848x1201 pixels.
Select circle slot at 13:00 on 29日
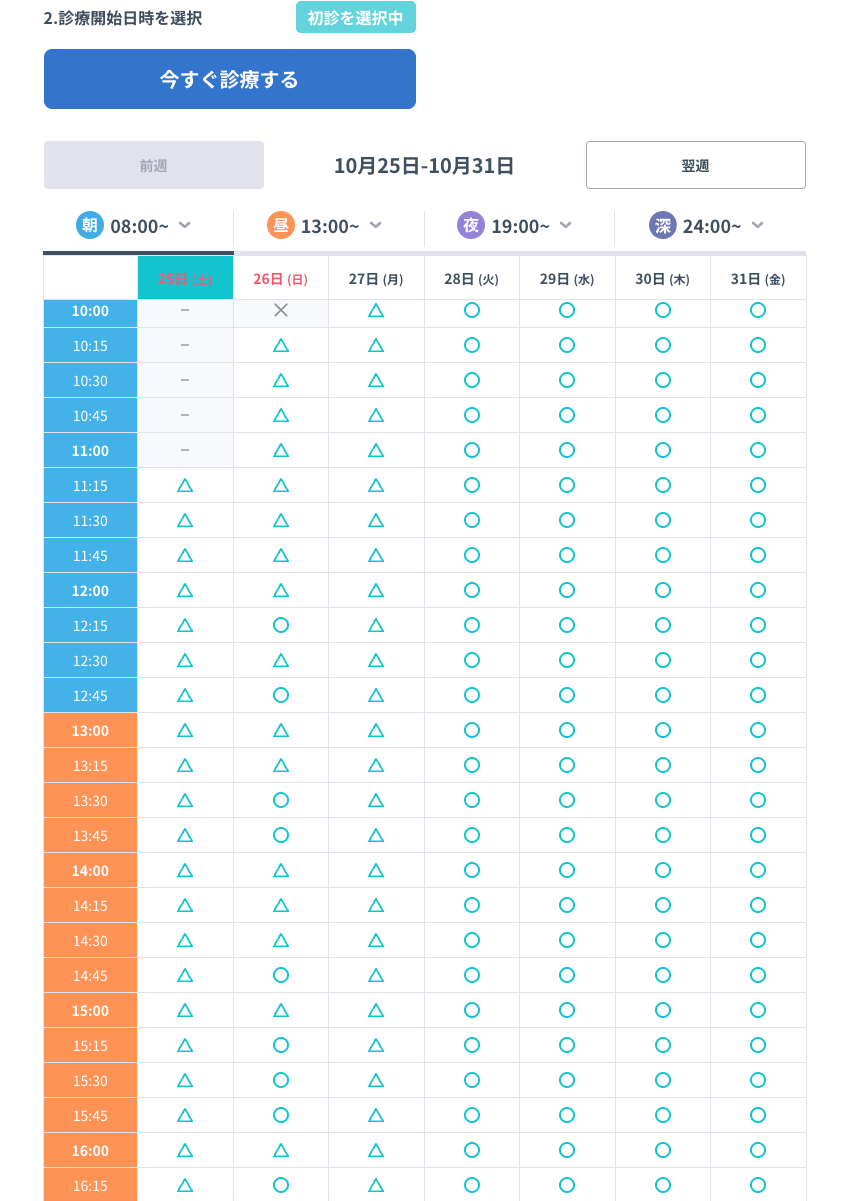click(x=567, y=730)
